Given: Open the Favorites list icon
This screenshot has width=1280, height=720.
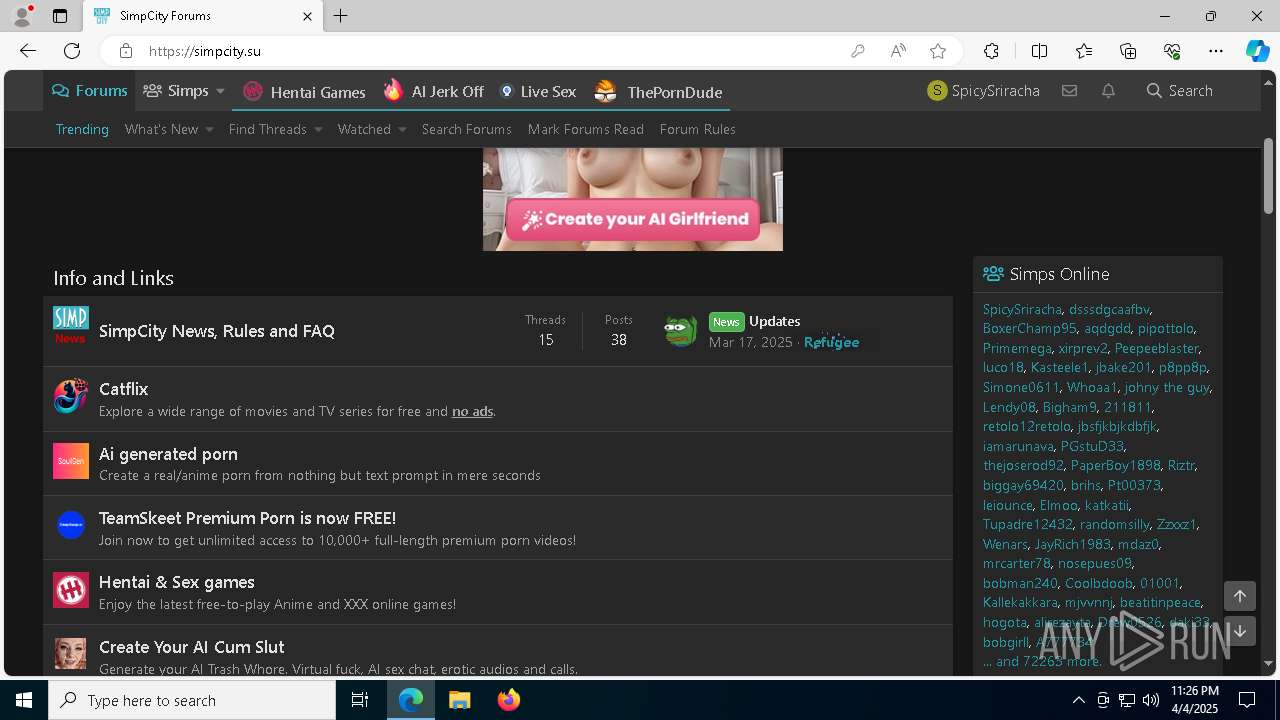Looking at the screenshot, I should tap(1084, 51).
